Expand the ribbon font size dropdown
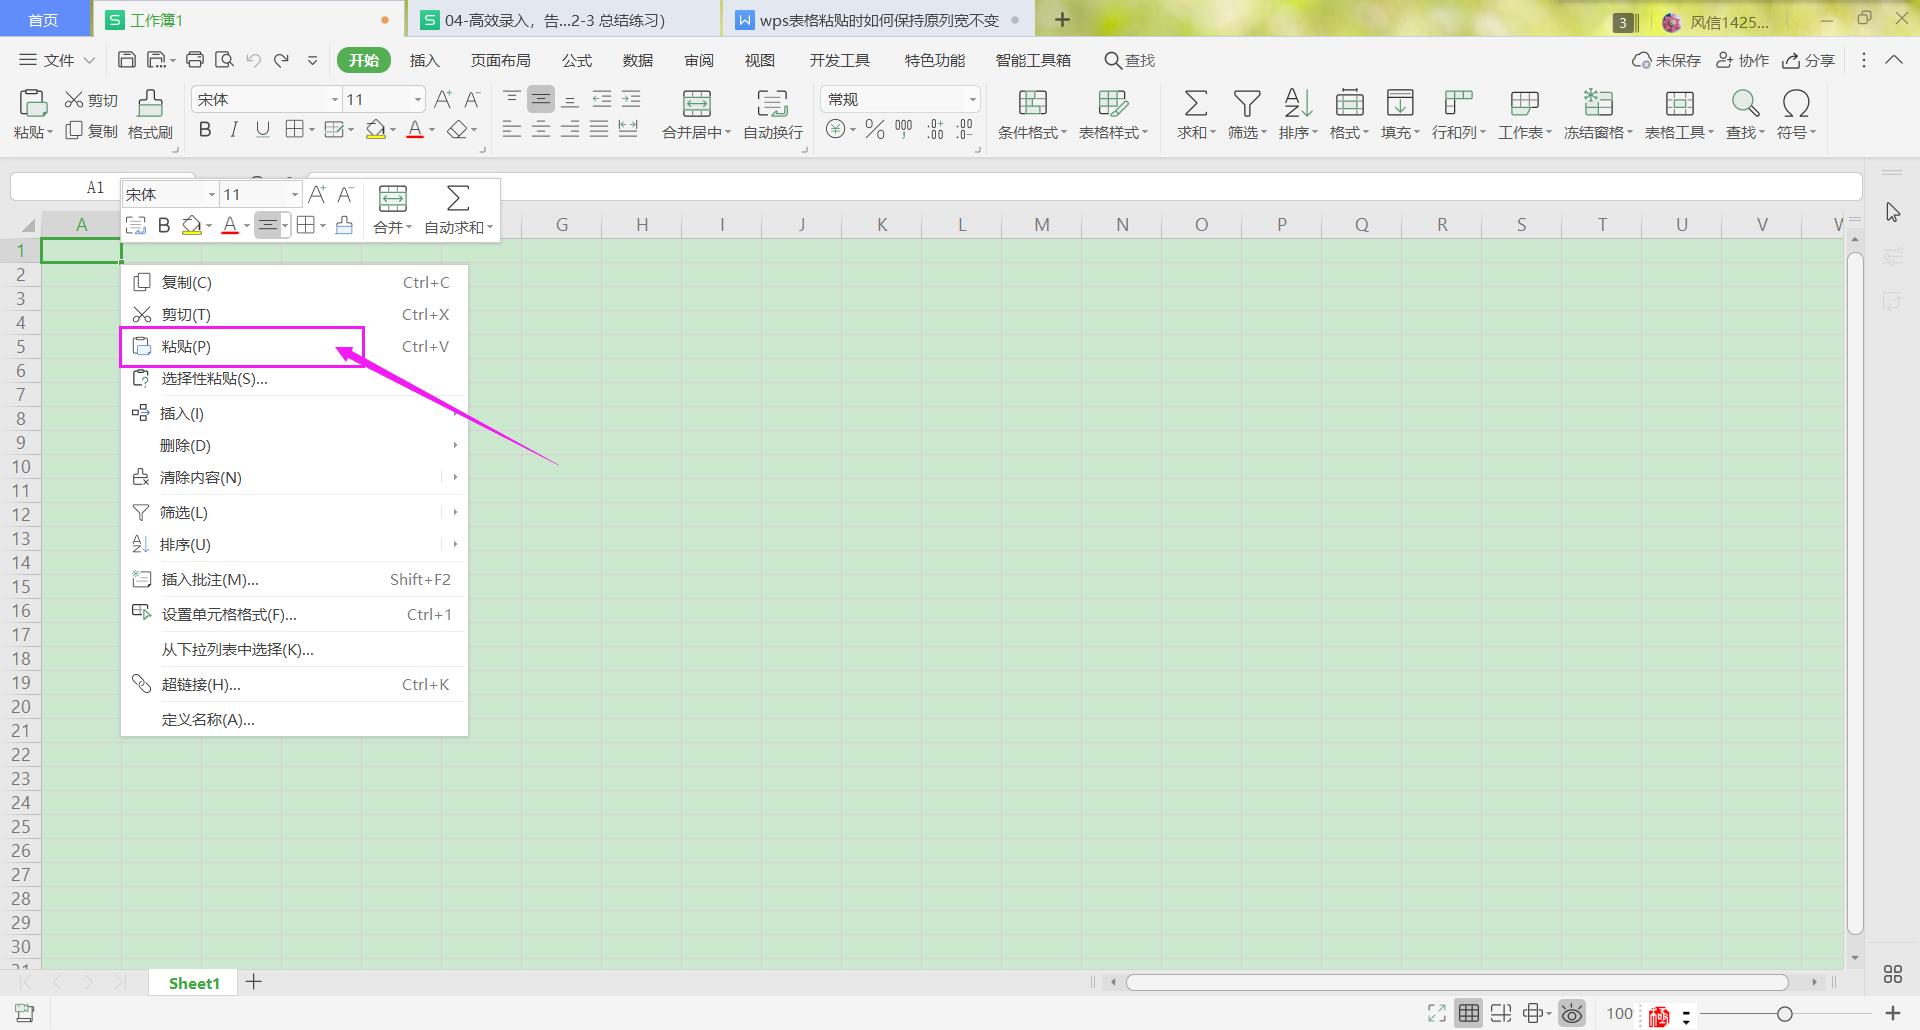This screenshot has height=1030, width=1920. coord(417,100)
